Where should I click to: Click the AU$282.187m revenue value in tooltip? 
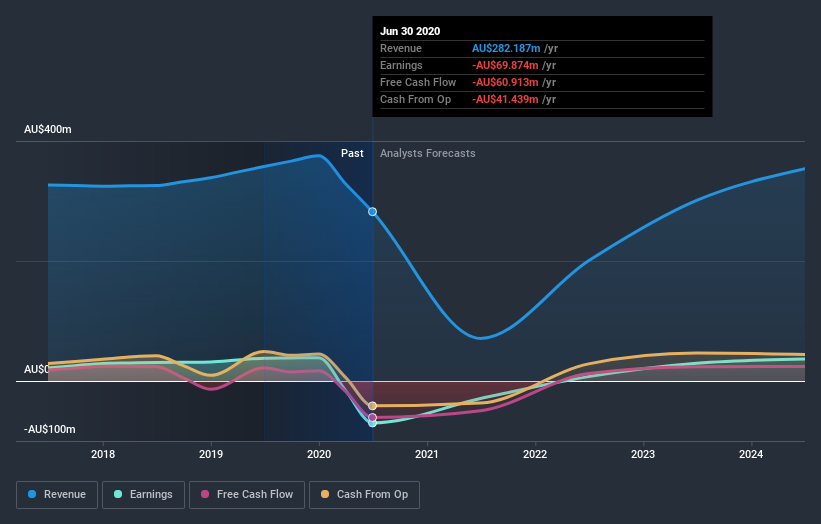tap(506, 48)
